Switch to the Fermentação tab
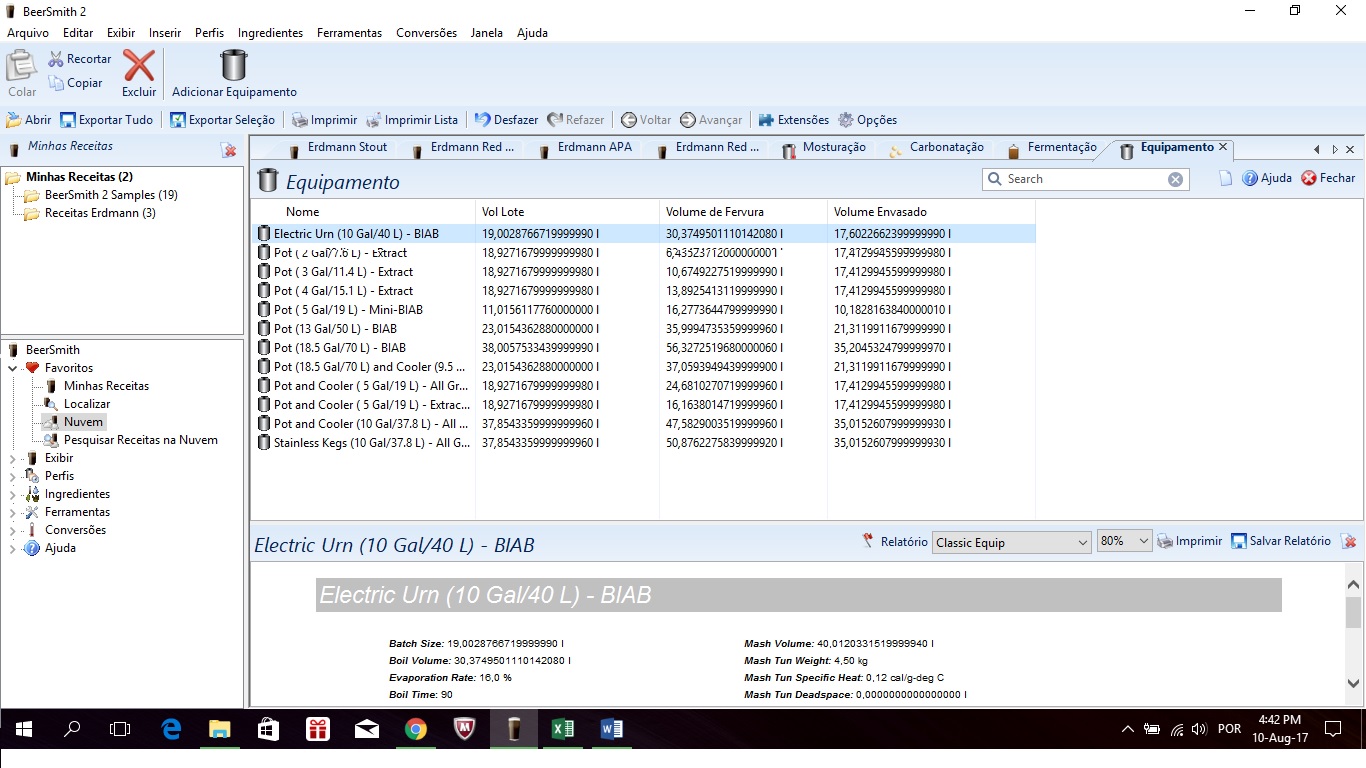1366x768 pixels. pyautogui.click(x=1052, y=148)
